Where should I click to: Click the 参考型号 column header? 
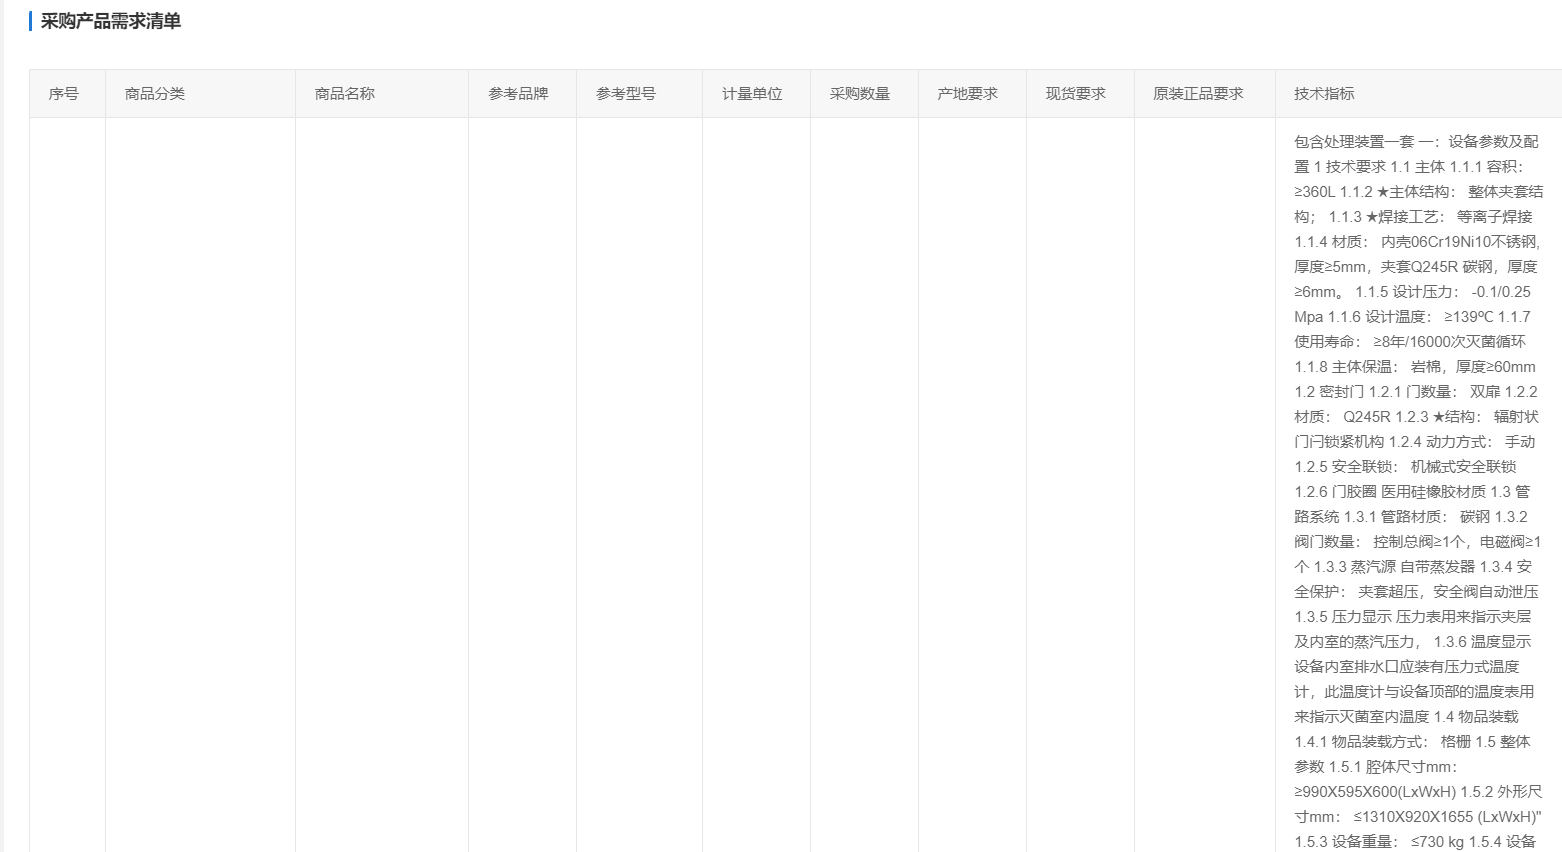[x=626, y=94]
